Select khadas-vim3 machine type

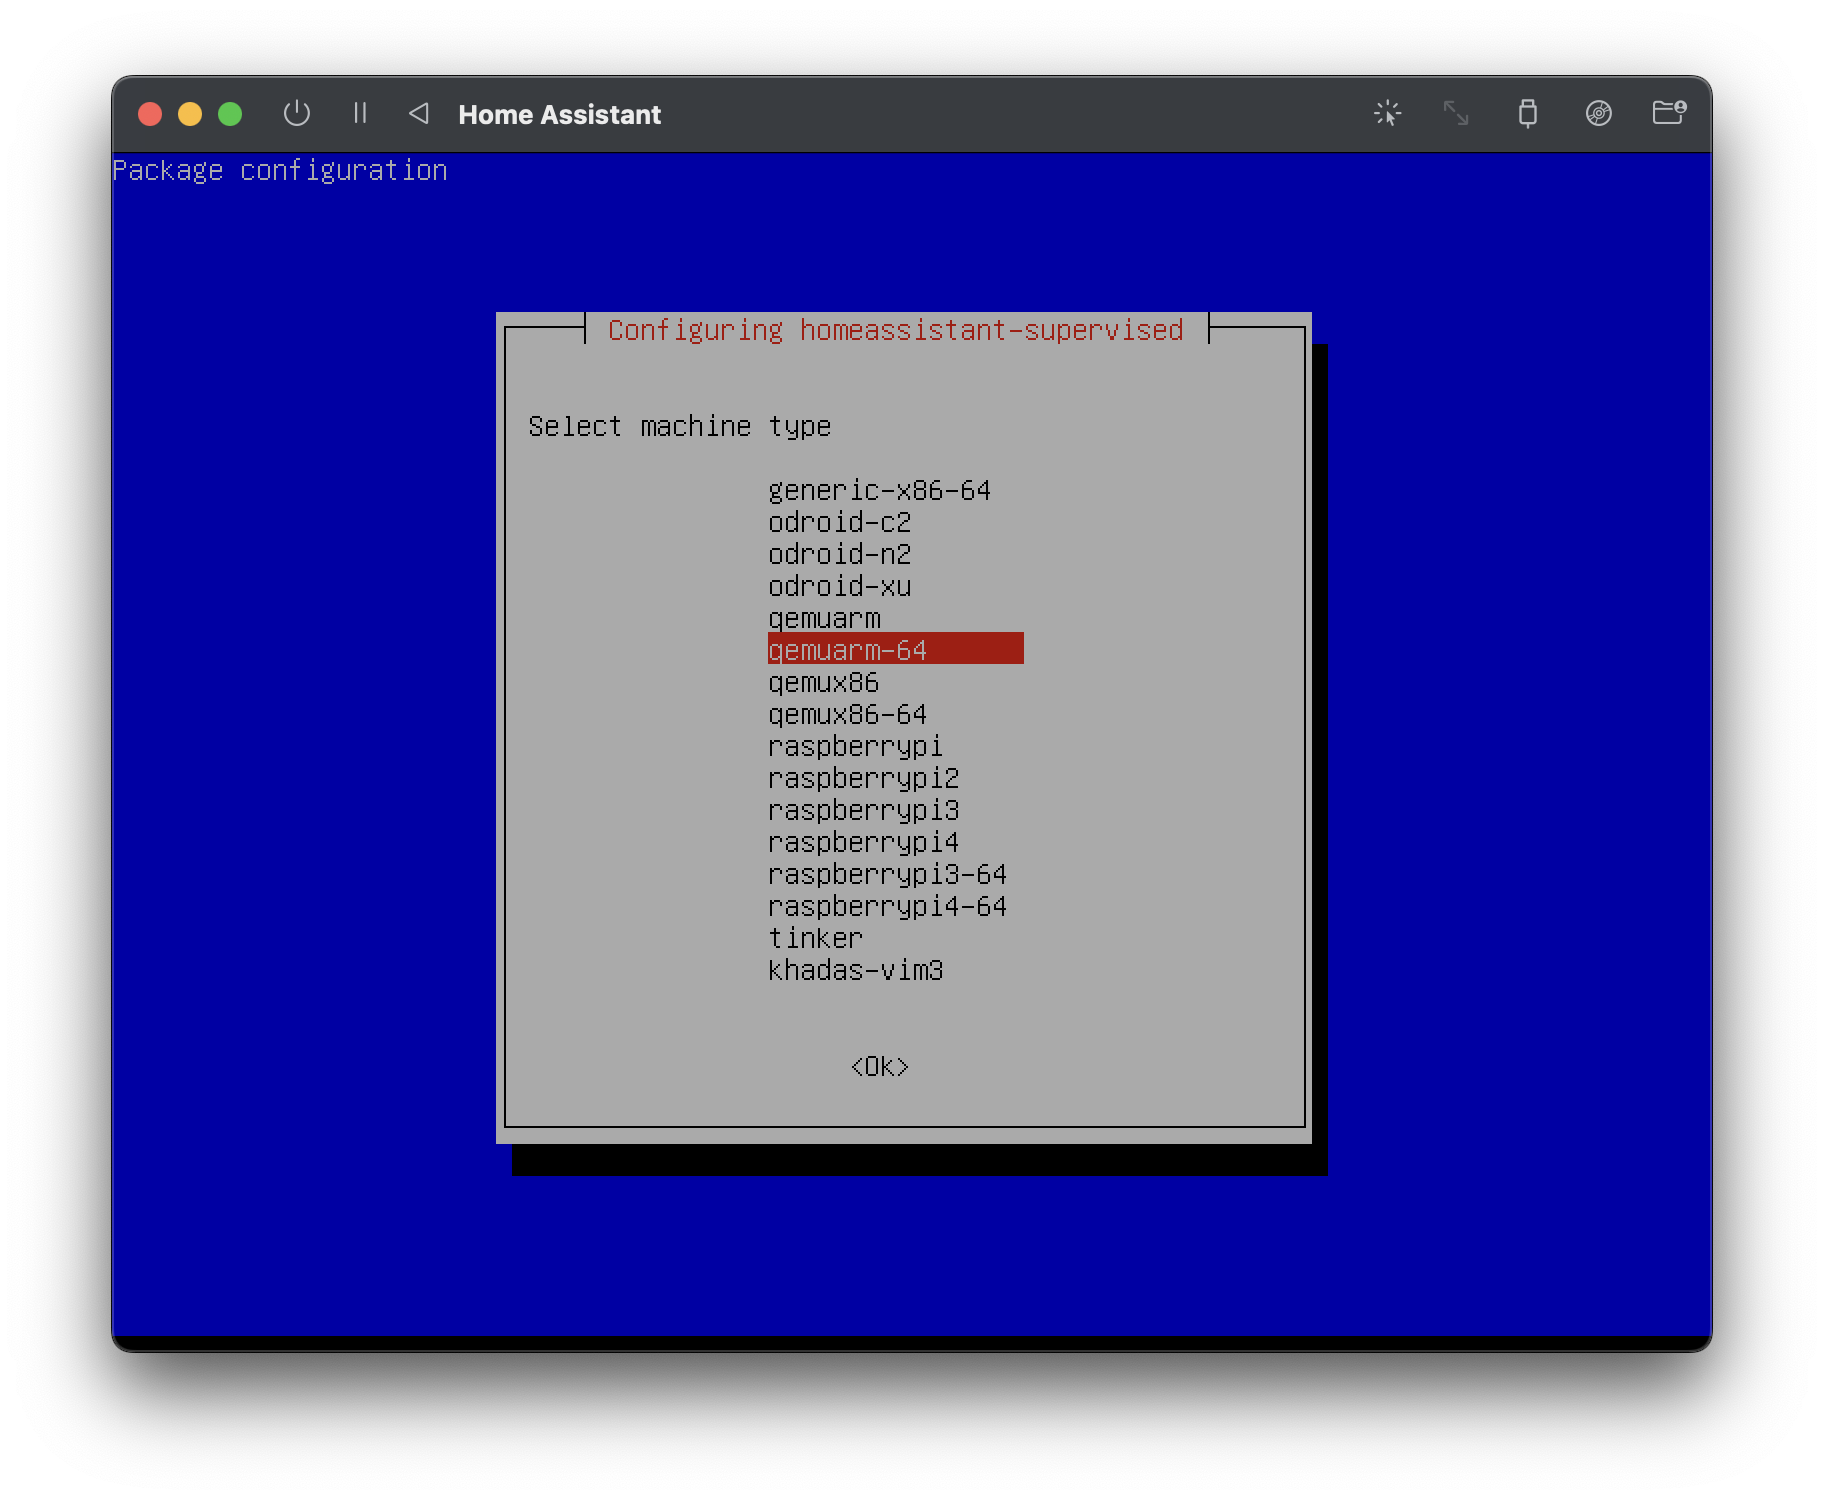855,970
